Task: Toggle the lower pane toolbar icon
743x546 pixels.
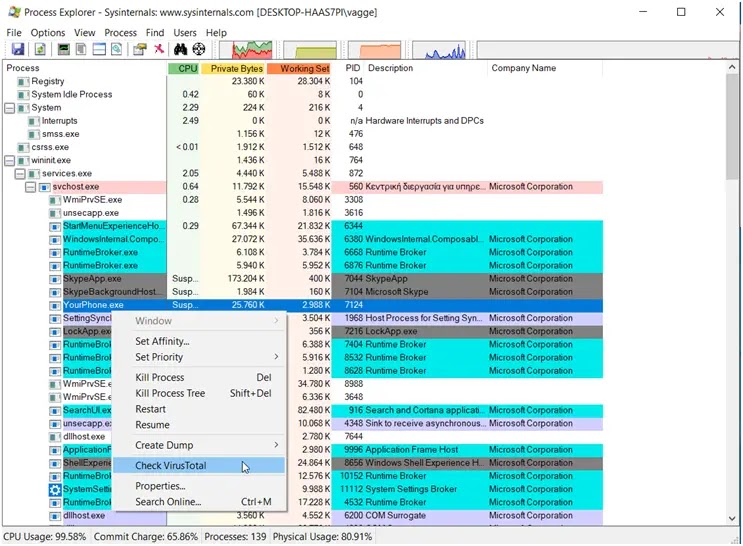Action: pyautogui.click(x=99, y=49)
